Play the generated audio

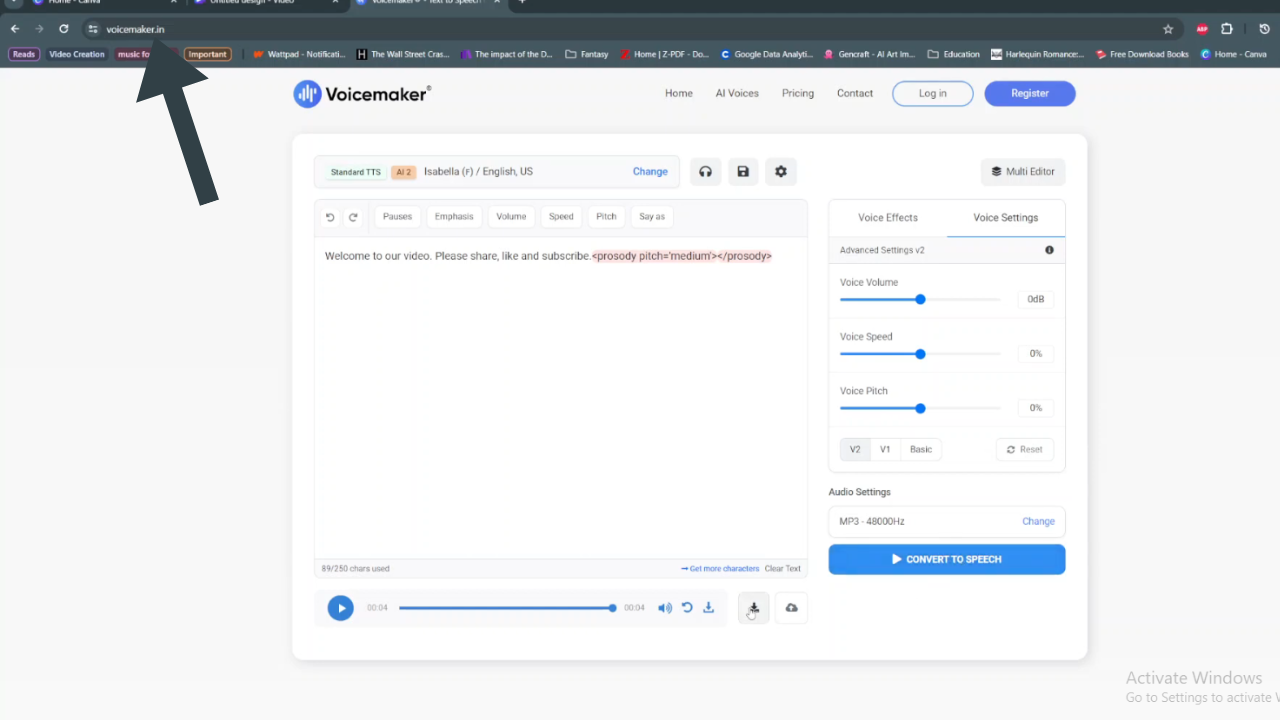coord(341,608)
